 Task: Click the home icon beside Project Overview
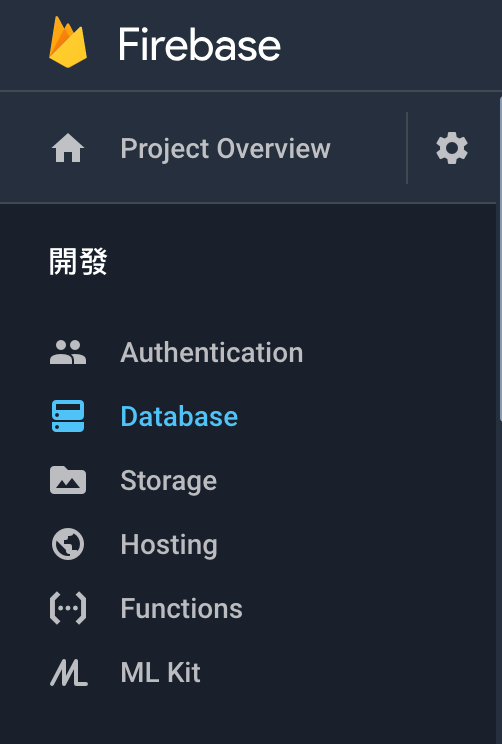pyautogui.click(x=68, y=148)
